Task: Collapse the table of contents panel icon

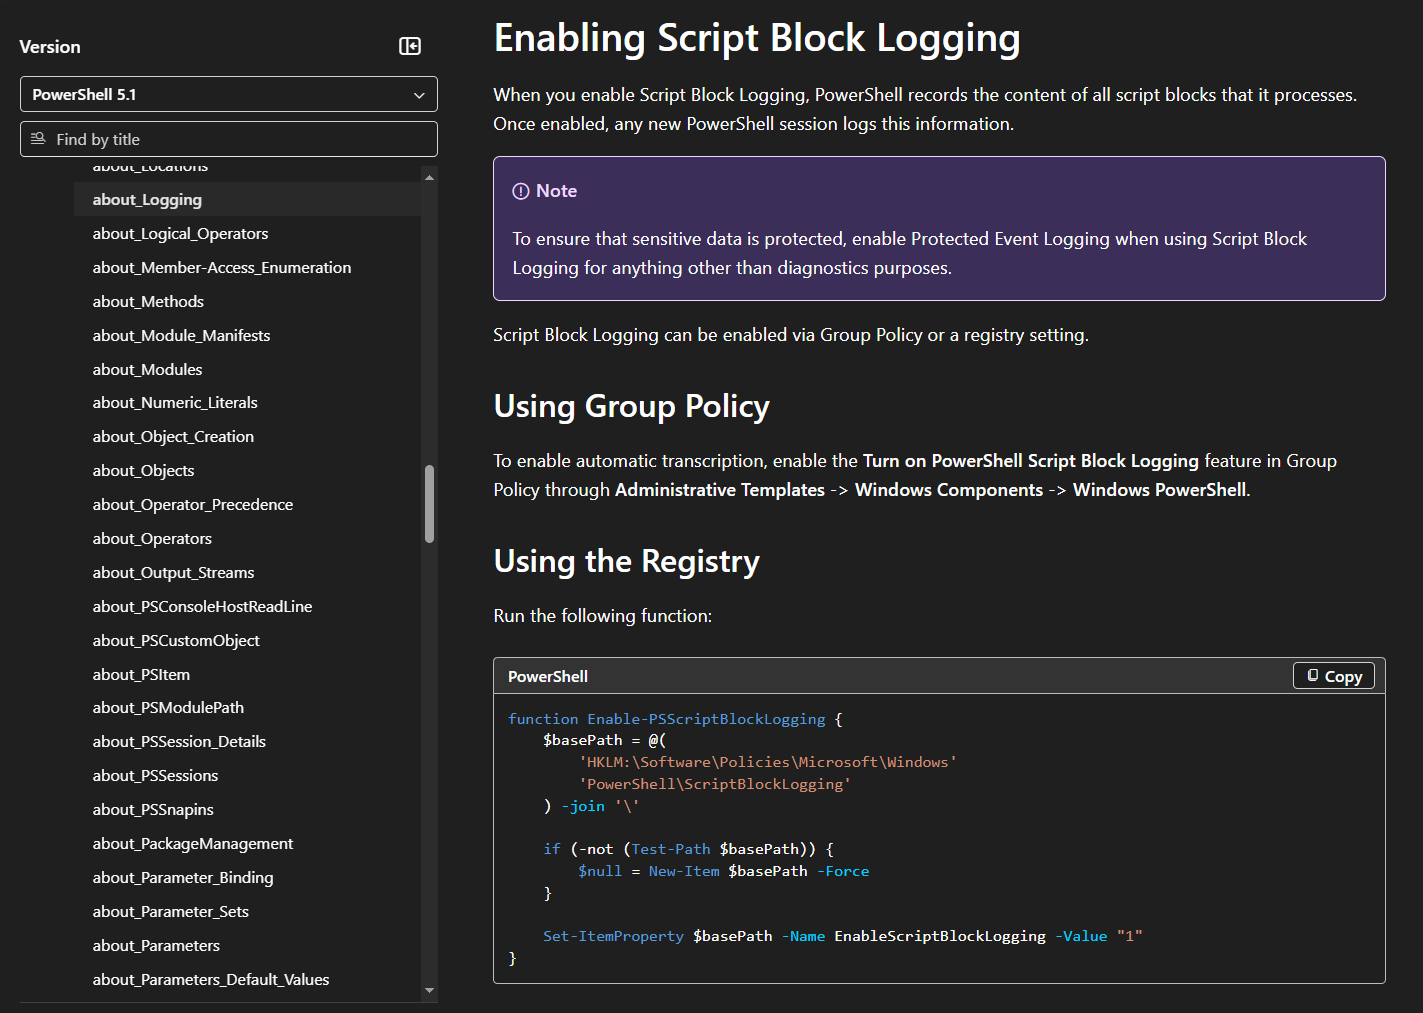Action: click(x=410, y=46)
